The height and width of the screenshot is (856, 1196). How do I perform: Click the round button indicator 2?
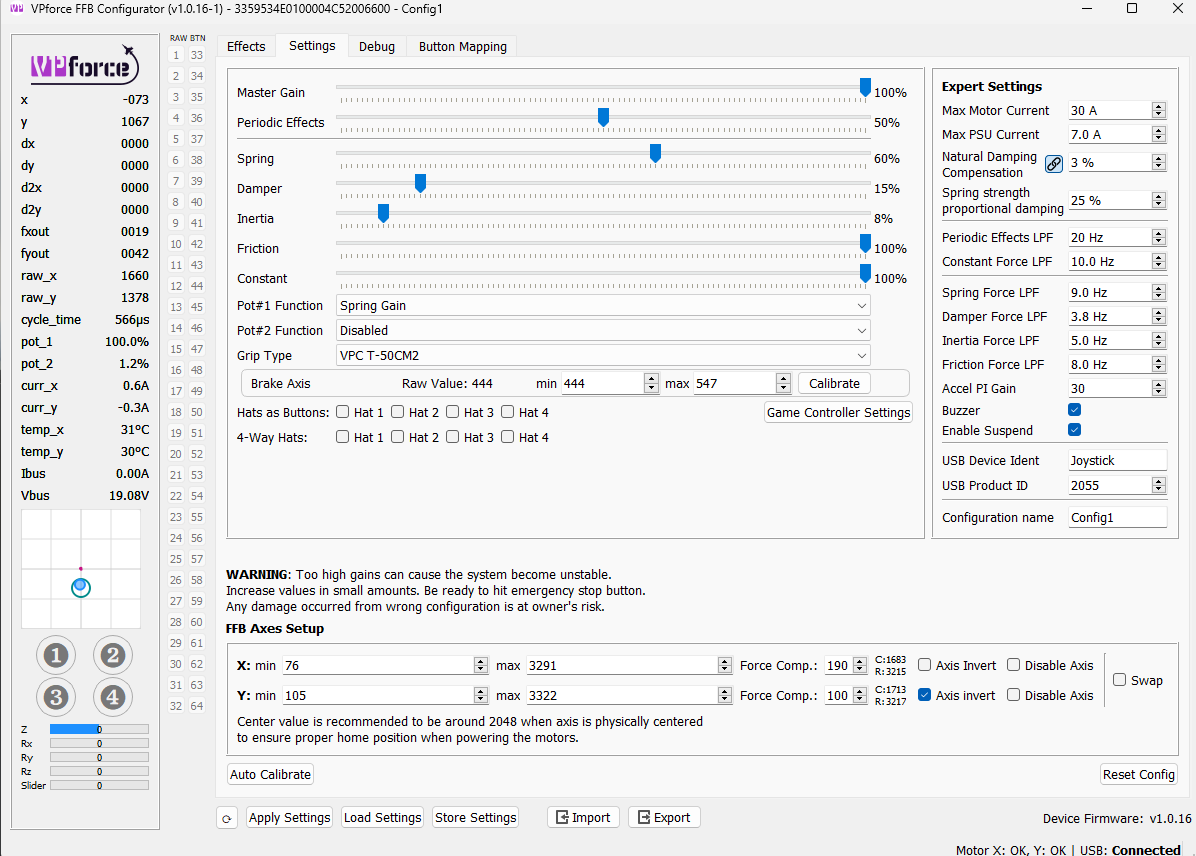[x=113, y=656]
